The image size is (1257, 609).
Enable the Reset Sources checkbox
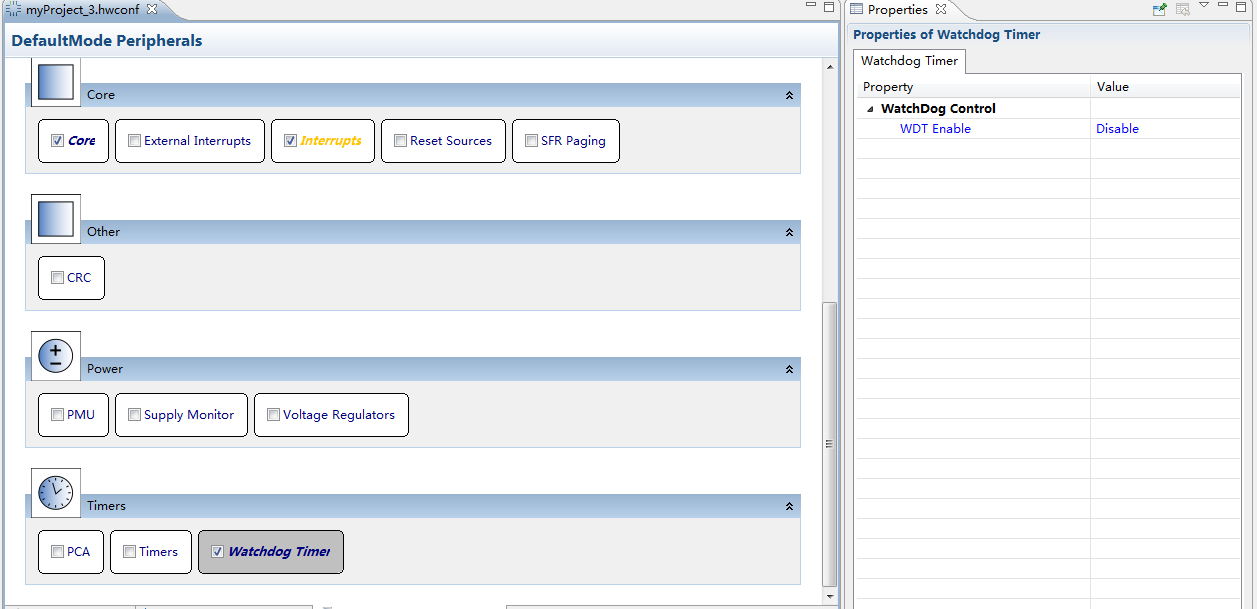point(400,141)
